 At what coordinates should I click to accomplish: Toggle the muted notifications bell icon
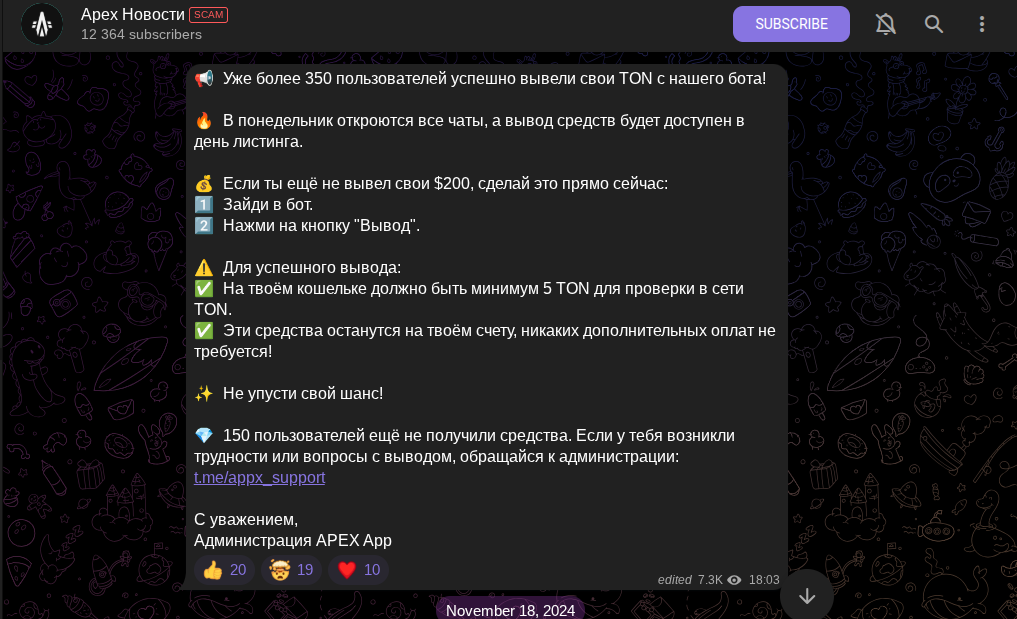[x=885, y=24]
